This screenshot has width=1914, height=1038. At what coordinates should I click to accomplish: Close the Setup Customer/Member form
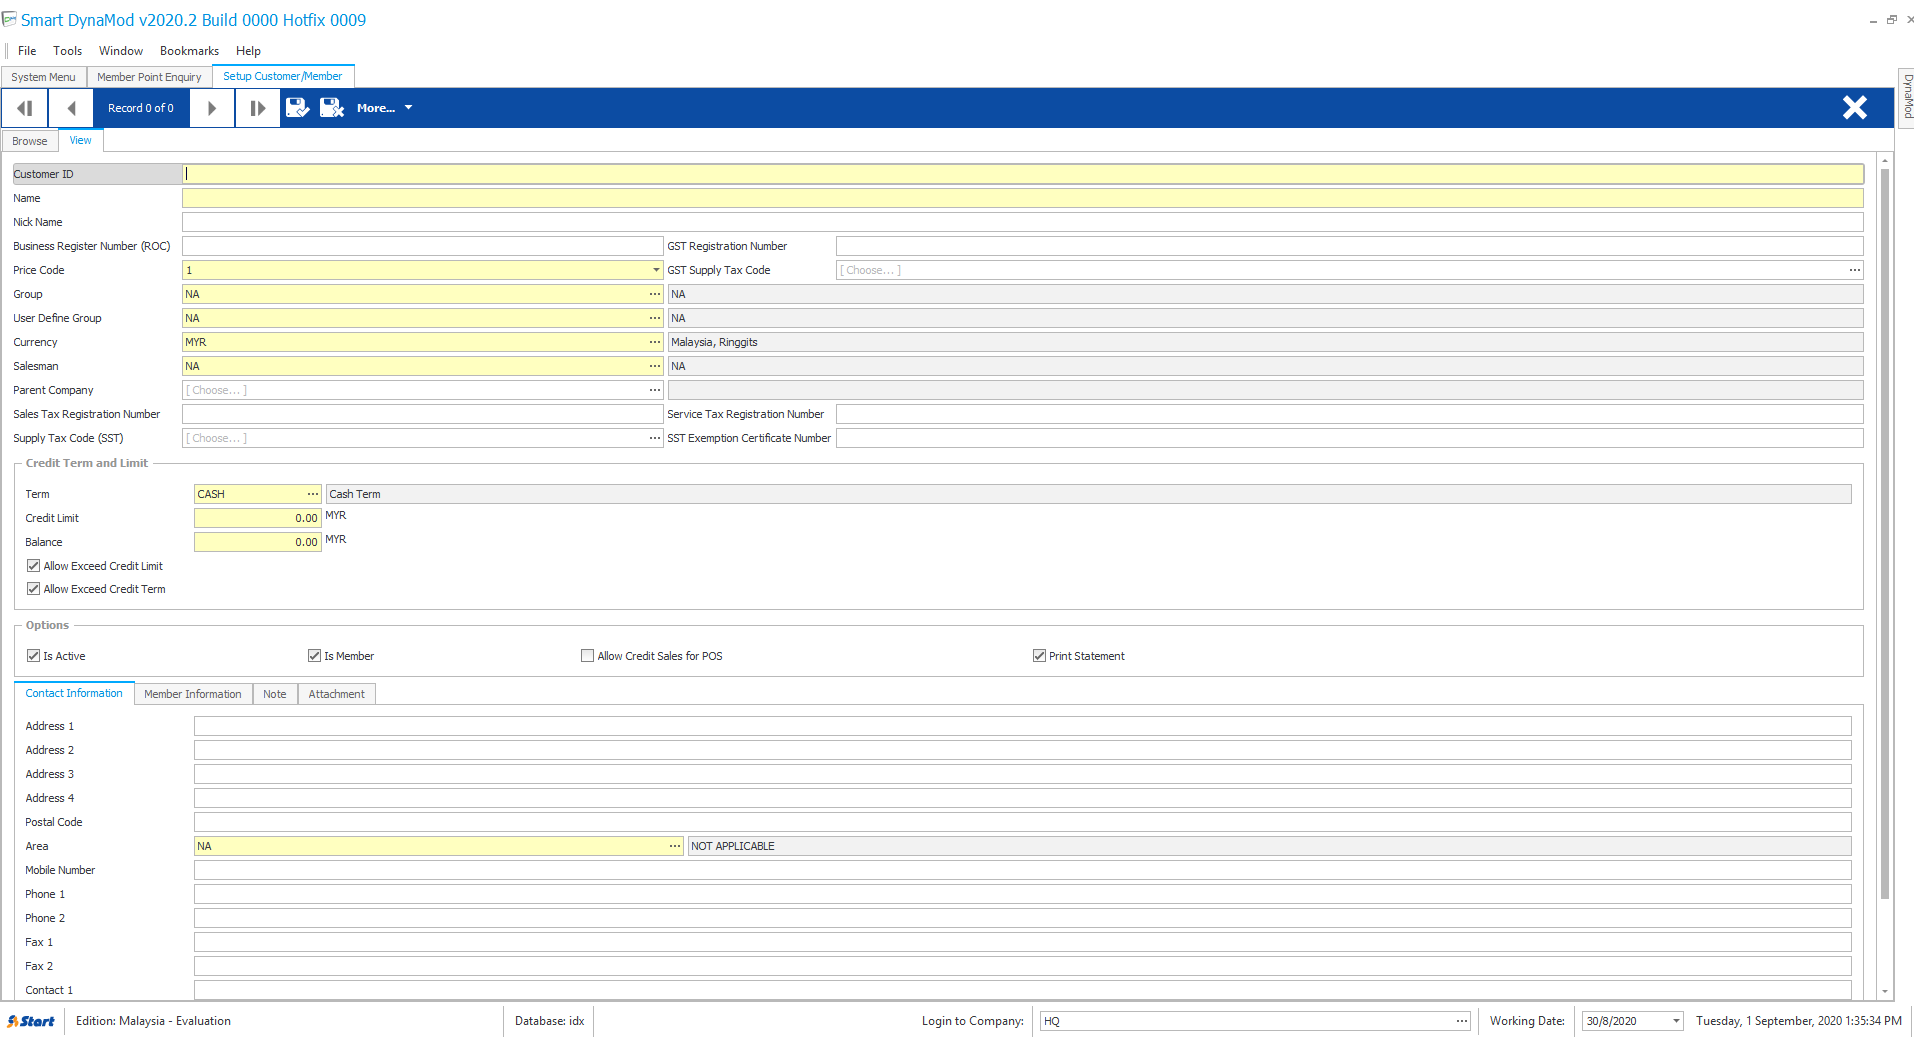click(1855, 108)
